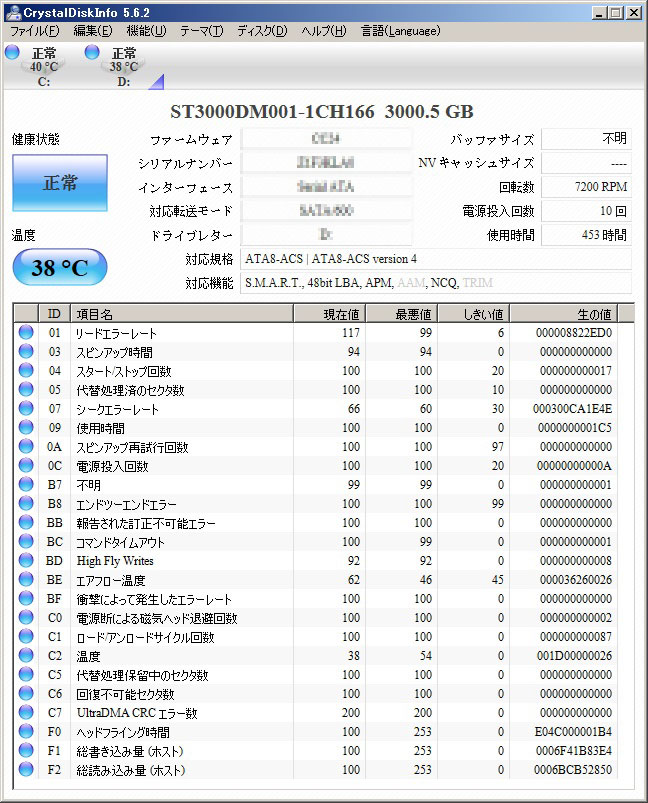The width and height of the screenshot is (648, 803).
Task: Click the ATA8-ACS 対応規格 field
Action: click(436, 259)
